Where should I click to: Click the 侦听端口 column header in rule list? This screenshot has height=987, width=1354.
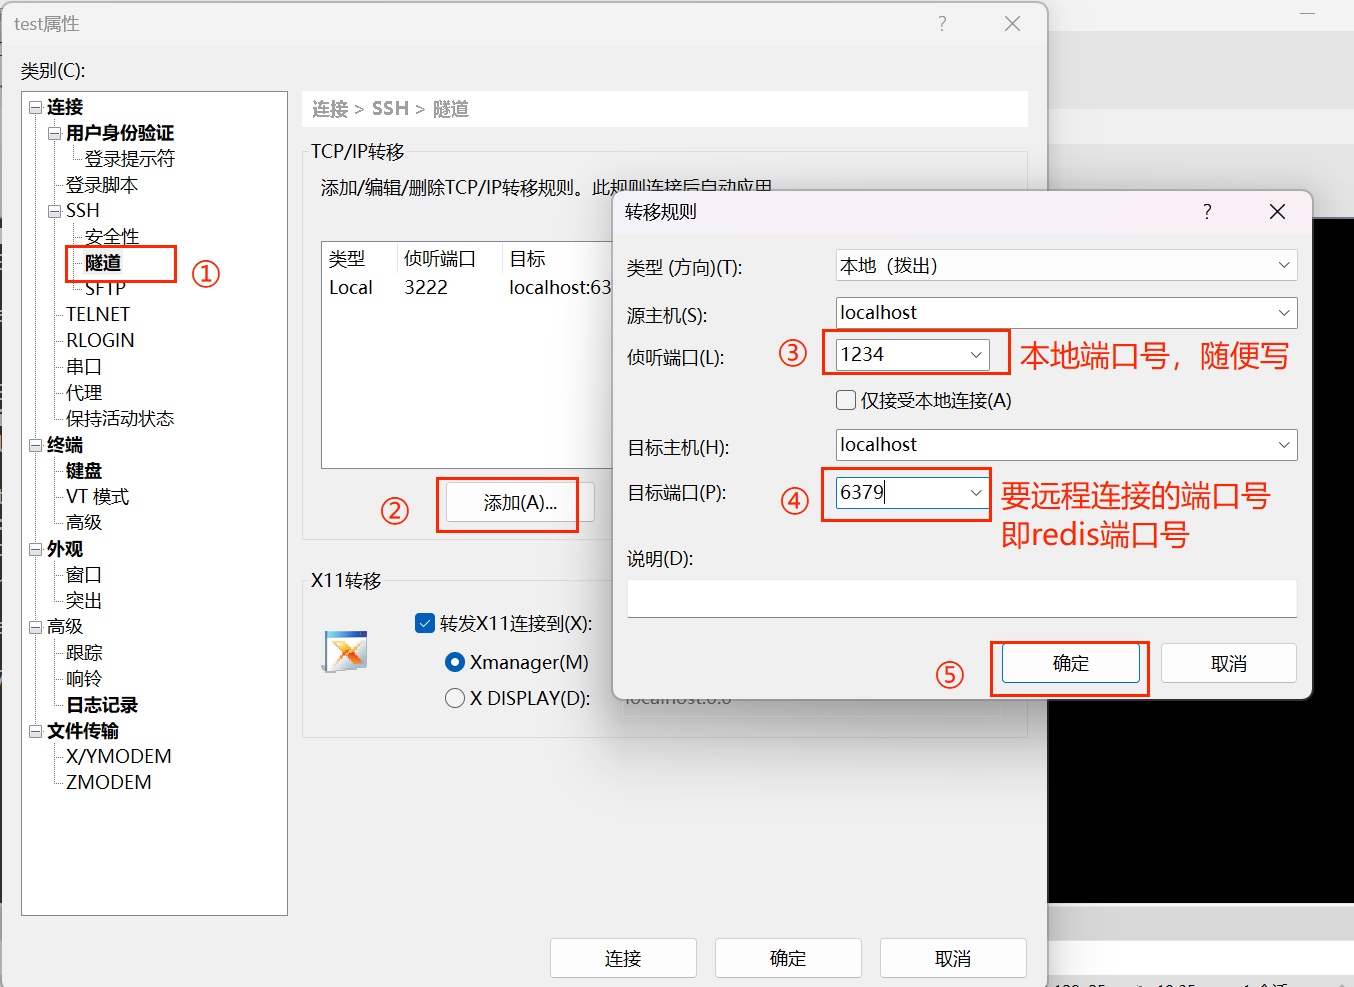click(440, 259)
